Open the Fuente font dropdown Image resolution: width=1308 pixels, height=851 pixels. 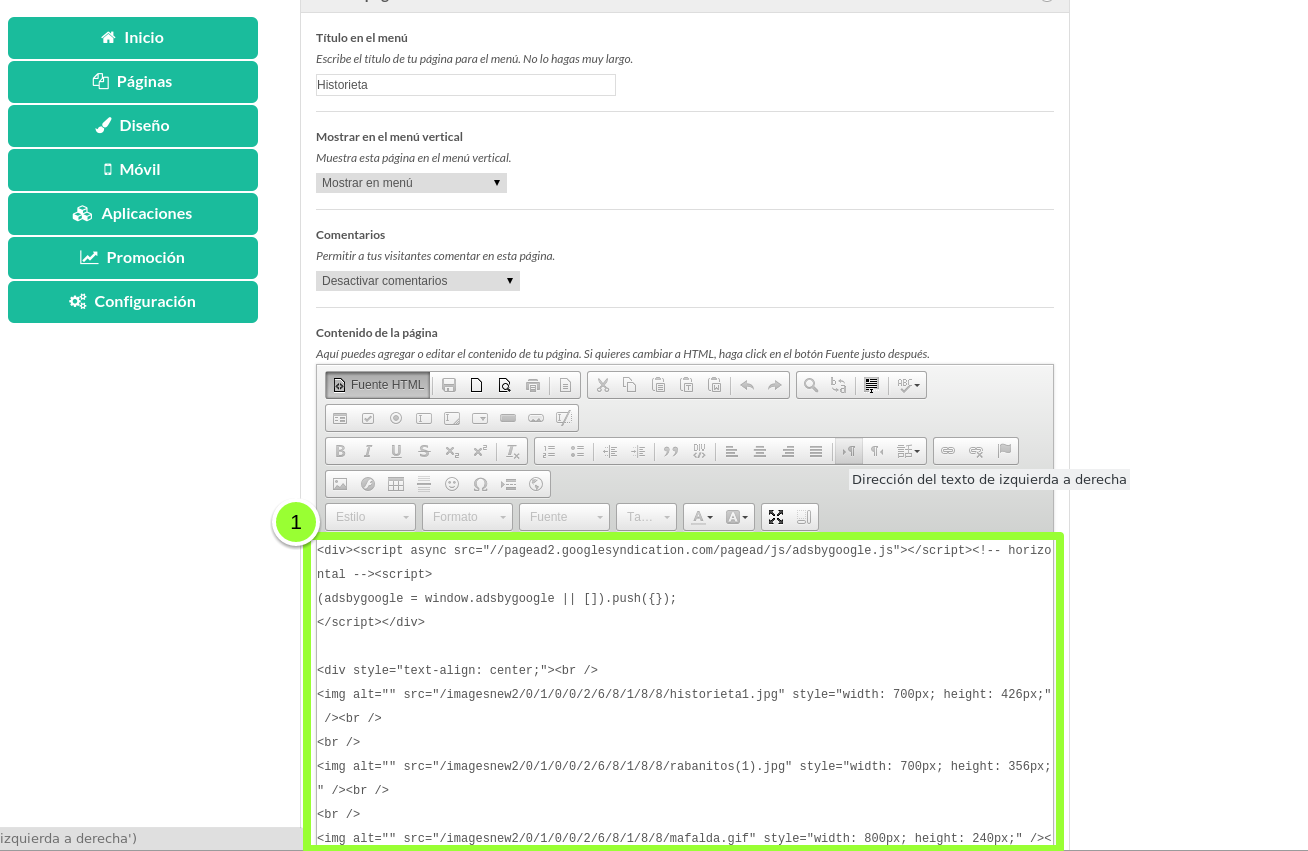(565, 517)
